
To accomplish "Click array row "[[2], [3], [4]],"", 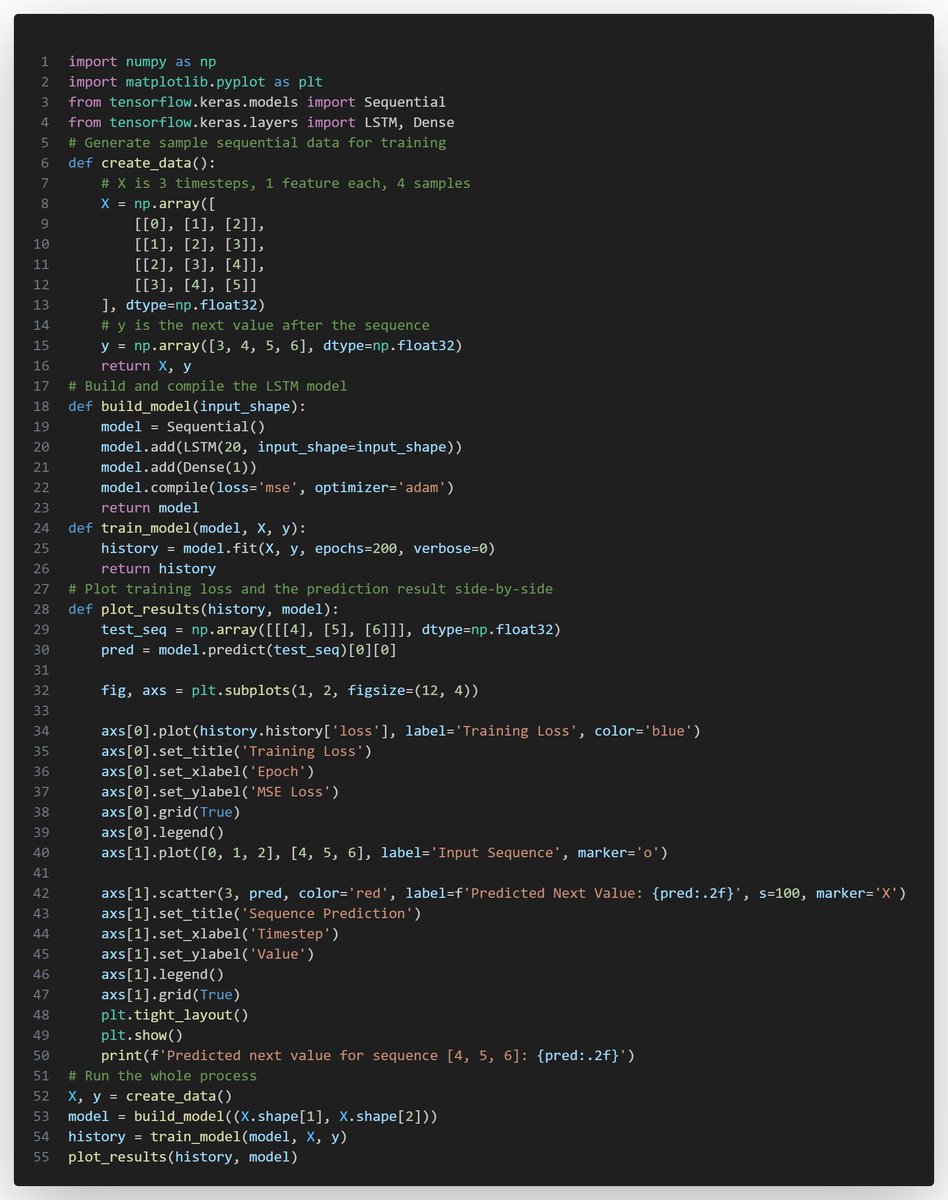I will click(199, 264).
